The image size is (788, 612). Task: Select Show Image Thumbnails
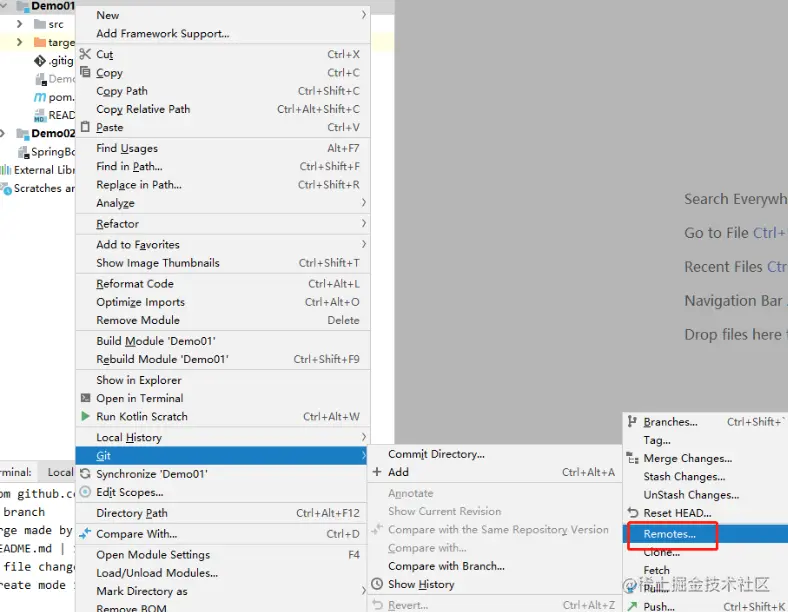(x=223, y=263)
